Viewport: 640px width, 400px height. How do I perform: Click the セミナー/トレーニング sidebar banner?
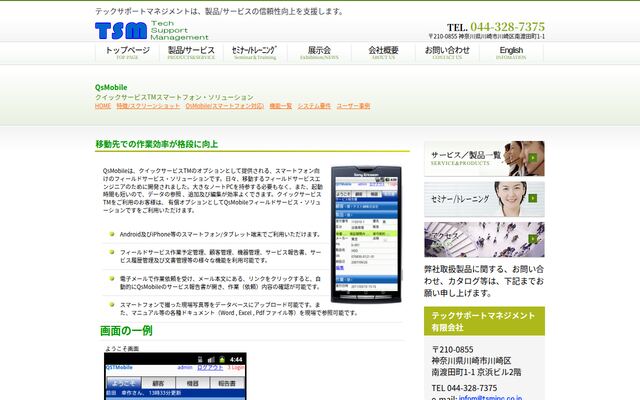point(484,199)
